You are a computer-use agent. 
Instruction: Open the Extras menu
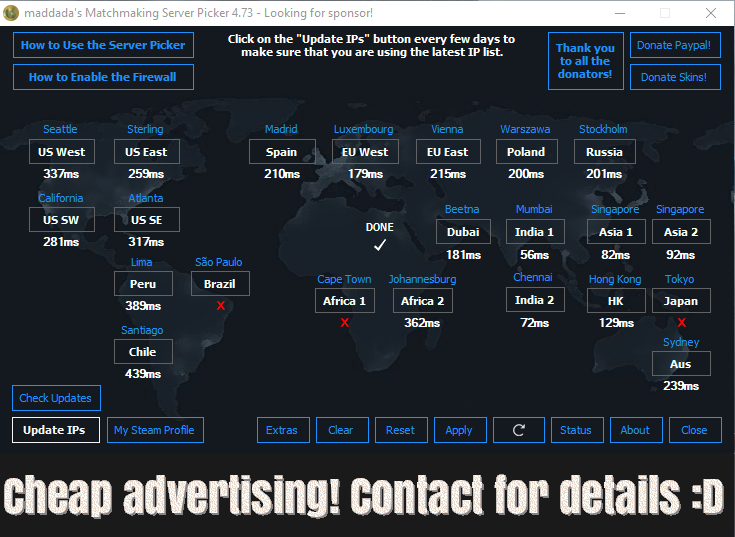coord(282,430)
